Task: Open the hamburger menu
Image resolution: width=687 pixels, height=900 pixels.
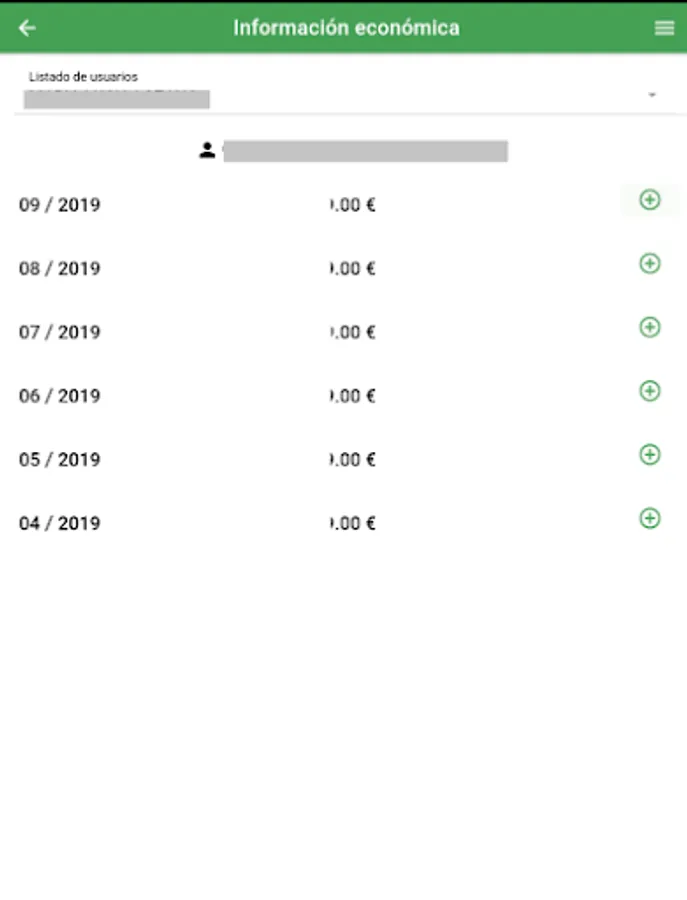Action: tap(664, 28)
